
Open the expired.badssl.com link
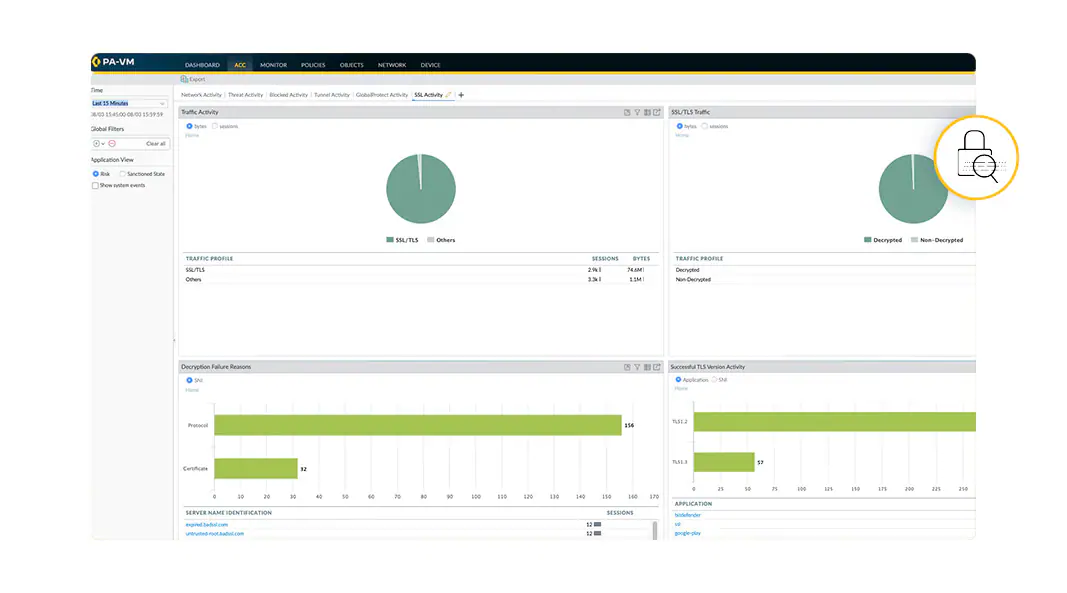click(x=210, y=523)
